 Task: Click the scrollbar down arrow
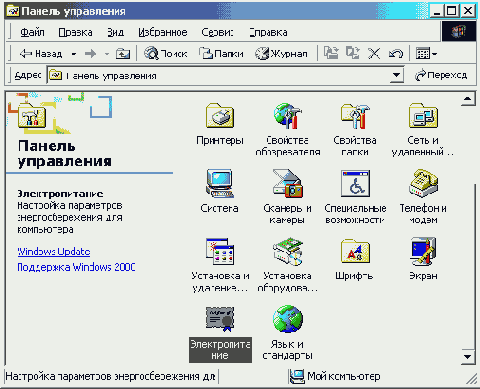click(468, 356)
